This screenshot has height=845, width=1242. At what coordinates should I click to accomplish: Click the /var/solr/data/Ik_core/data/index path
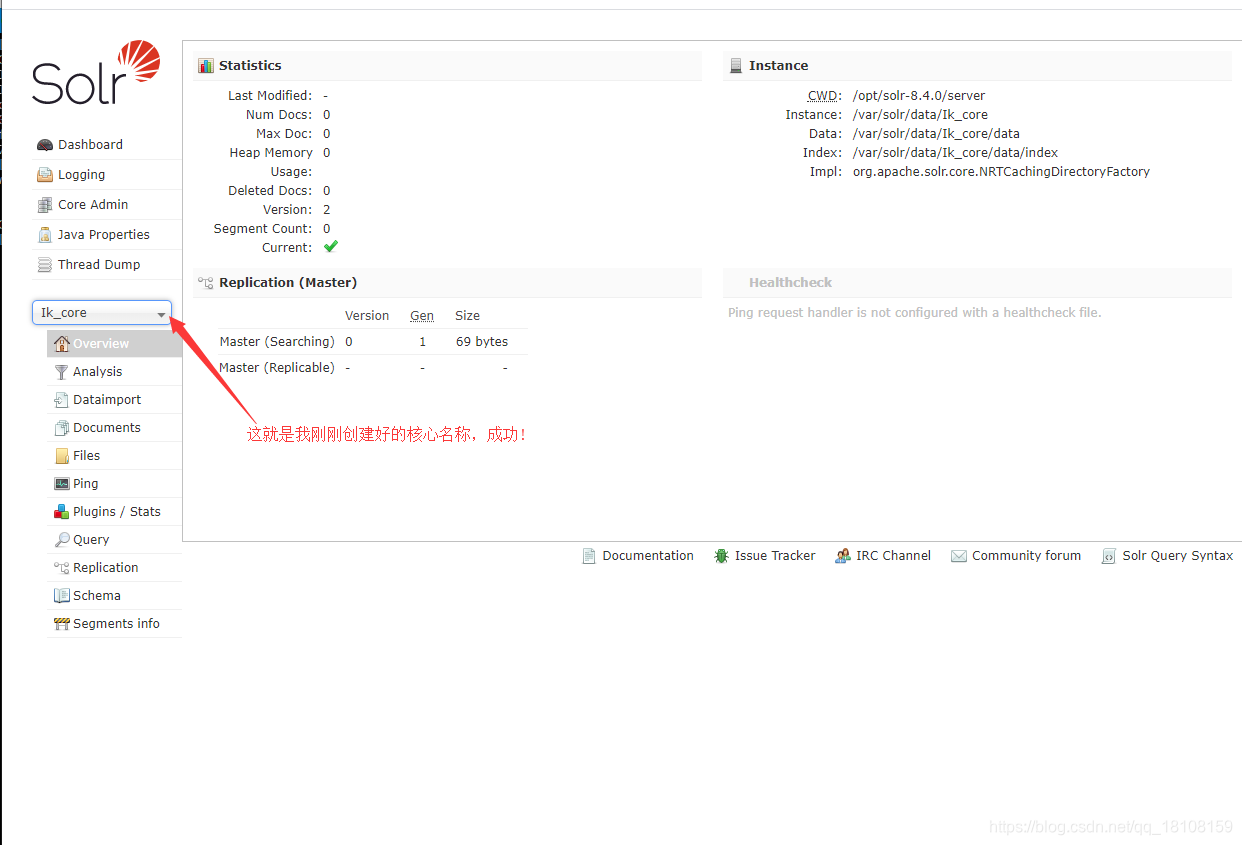point(955,153)
